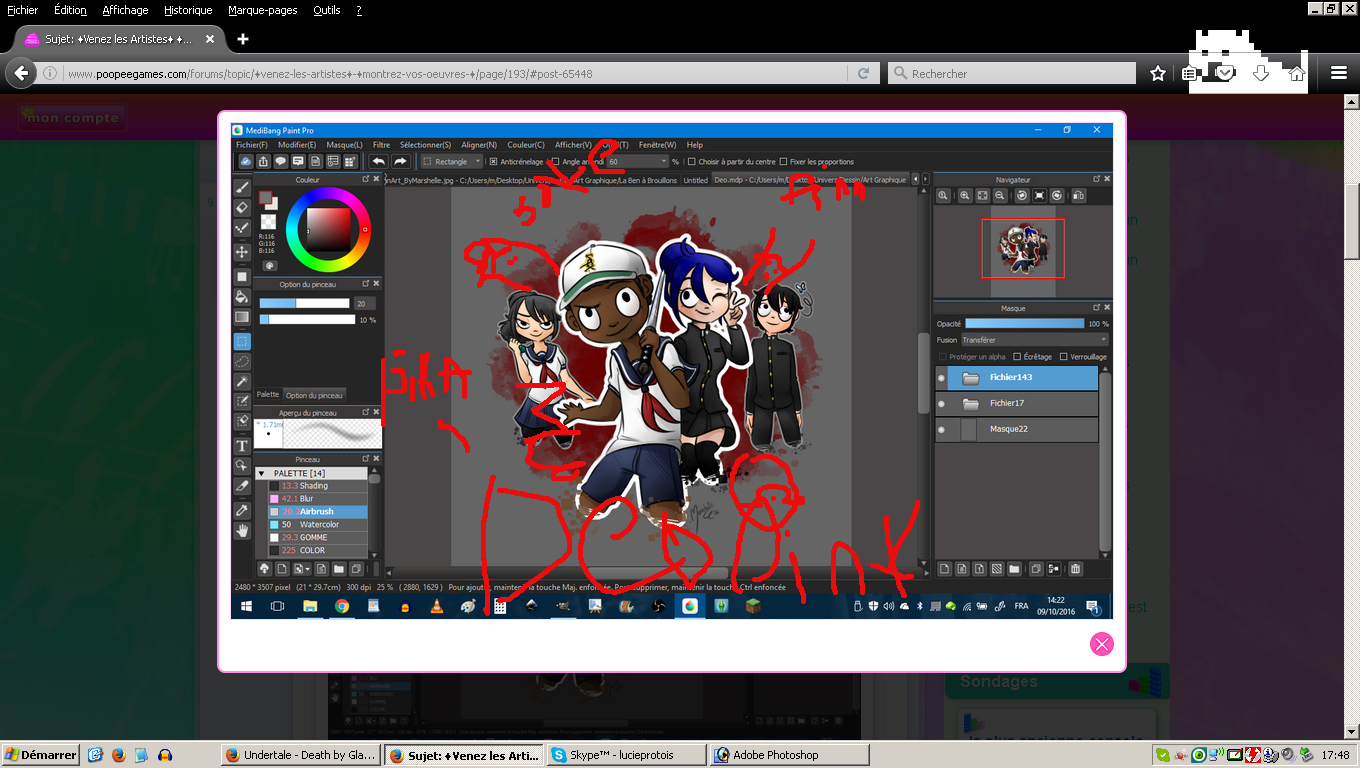This screenshot has height=768, width=1360.
Task: Go to Firefox home page icon
Action: click(1297, 74)
